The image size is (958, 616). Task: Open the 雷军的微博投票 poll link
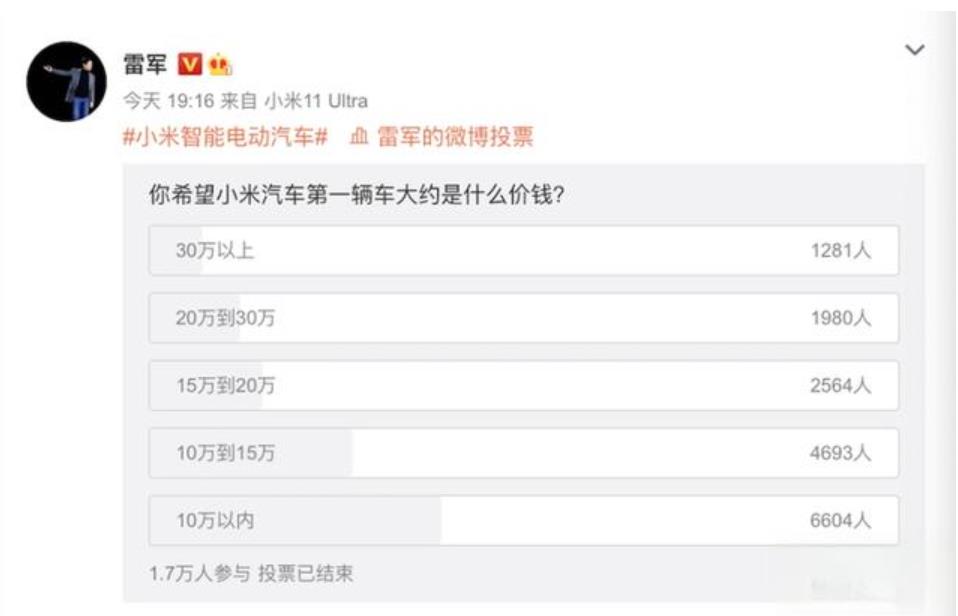455,136
